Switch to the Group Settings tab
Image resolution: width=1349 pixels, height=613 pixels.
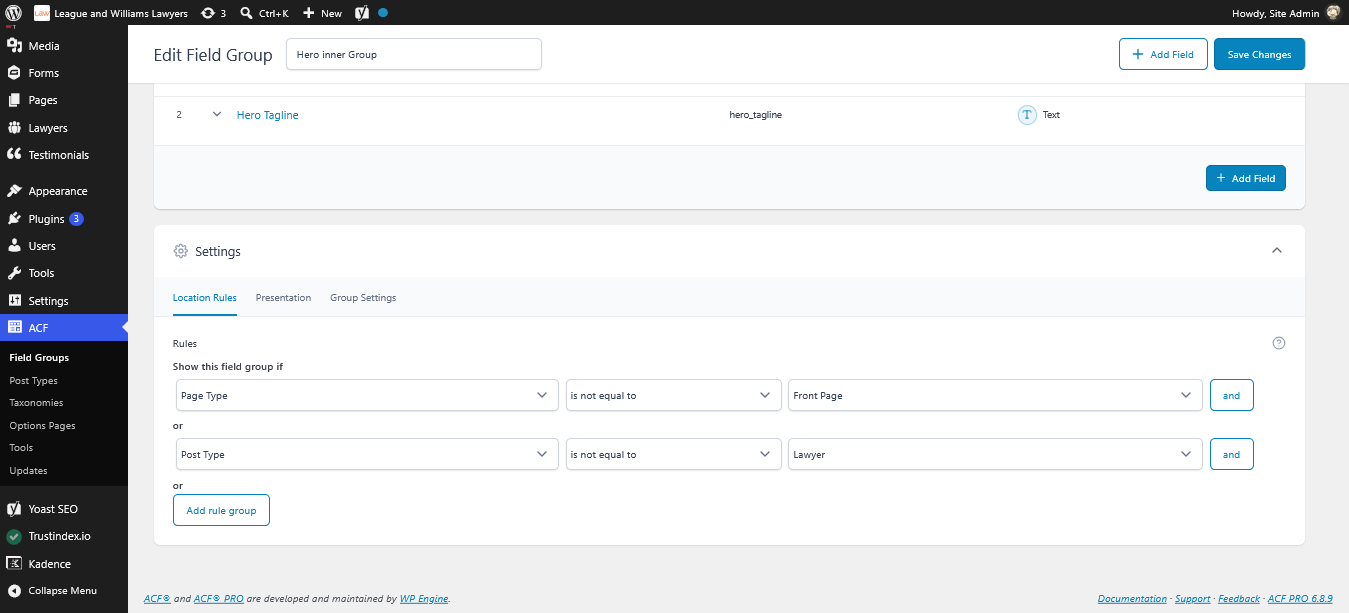click(363, 298)
